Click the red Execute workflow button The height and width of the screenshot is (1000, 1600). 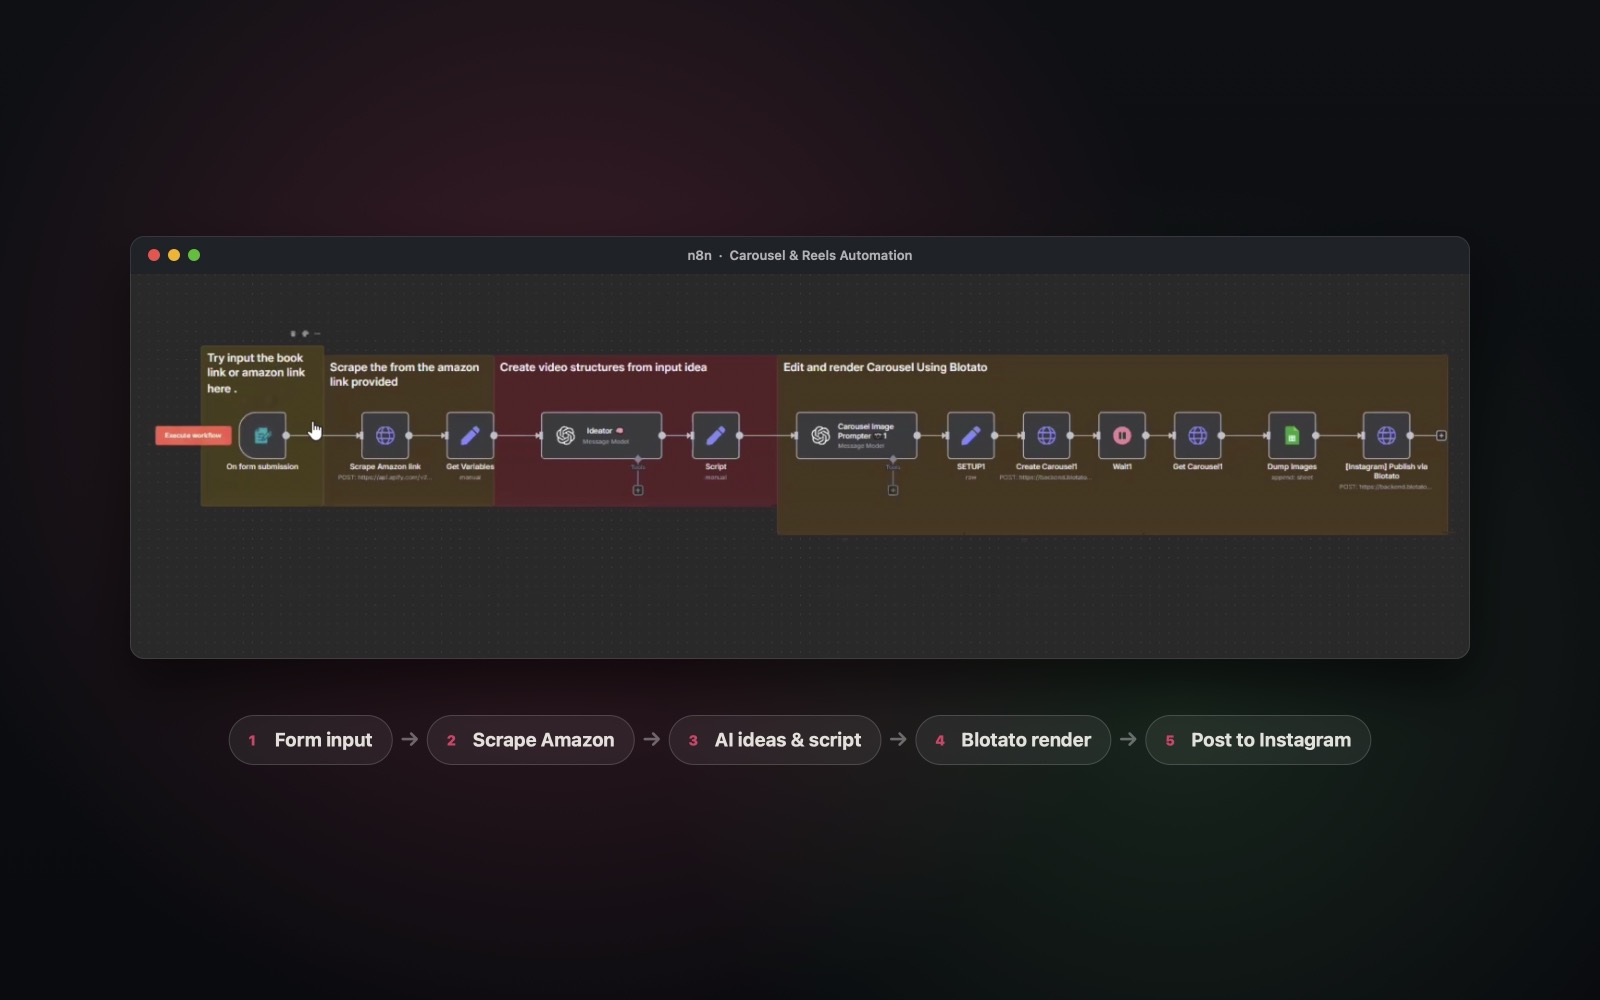point(193,435)
